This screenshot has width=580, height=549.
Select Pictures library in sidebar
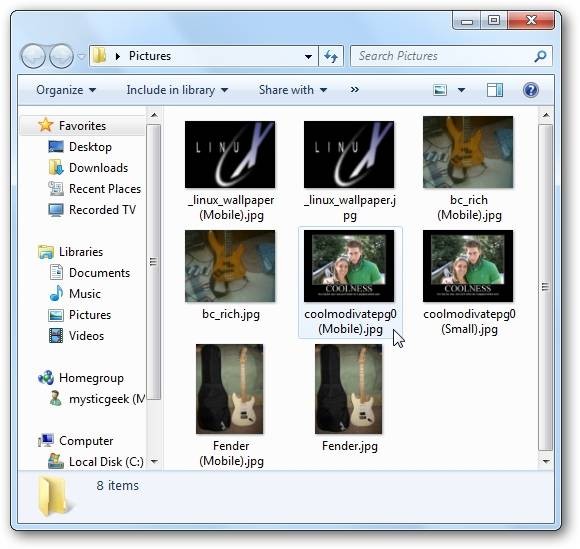click(80, 315)
